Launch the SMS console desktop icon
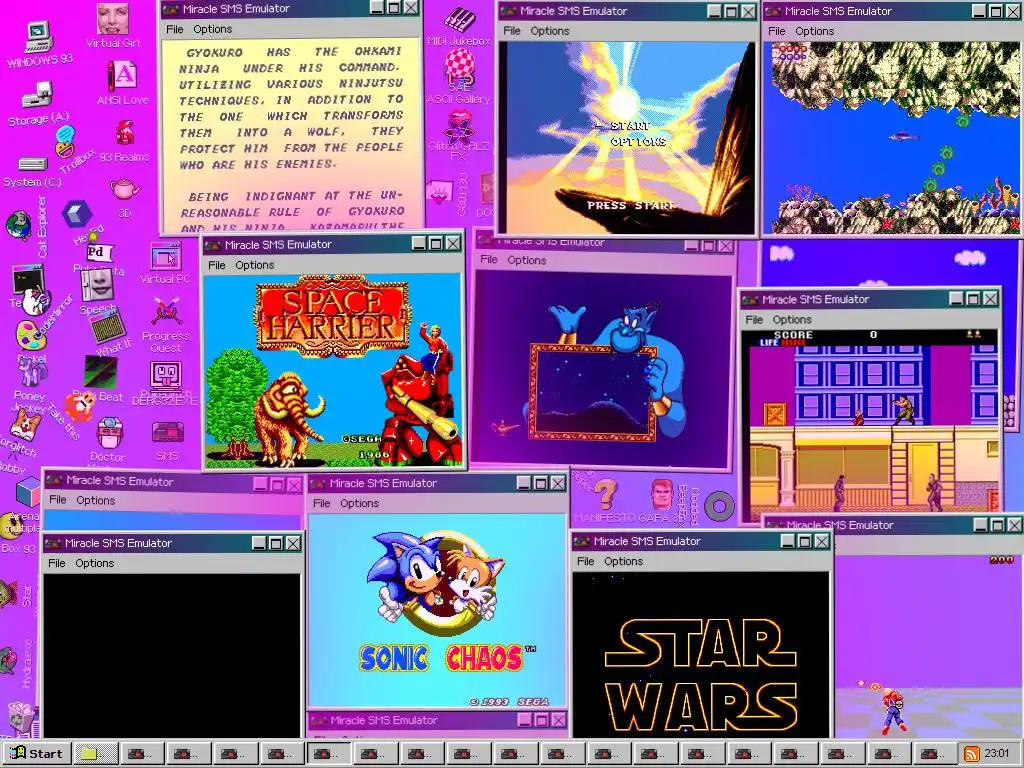Image resolution: width=1024 pixels, height=768 pixels. tap(167, 432)
